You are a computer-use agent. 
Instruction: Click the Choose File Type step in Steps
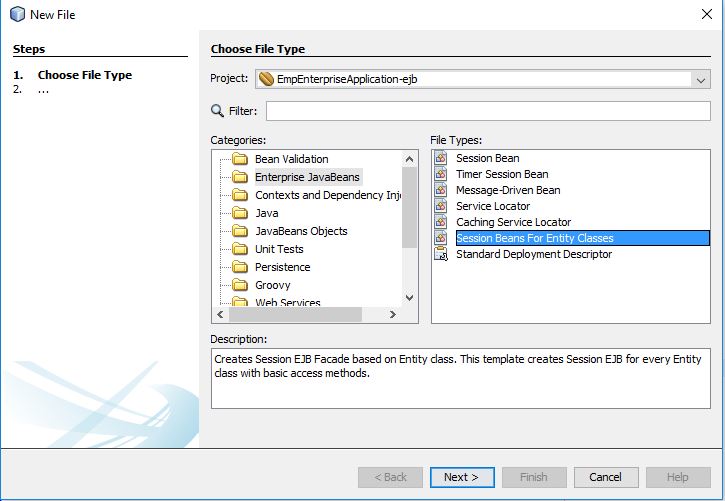pyautogui.click(x=85, y=75)
